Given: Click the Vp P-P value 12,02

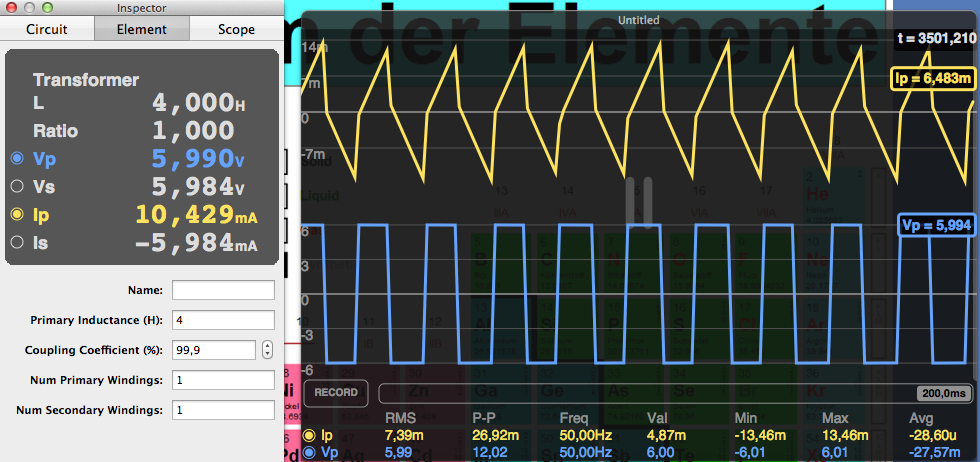Looking at the screenshot, I should click(x=488, y=453).
